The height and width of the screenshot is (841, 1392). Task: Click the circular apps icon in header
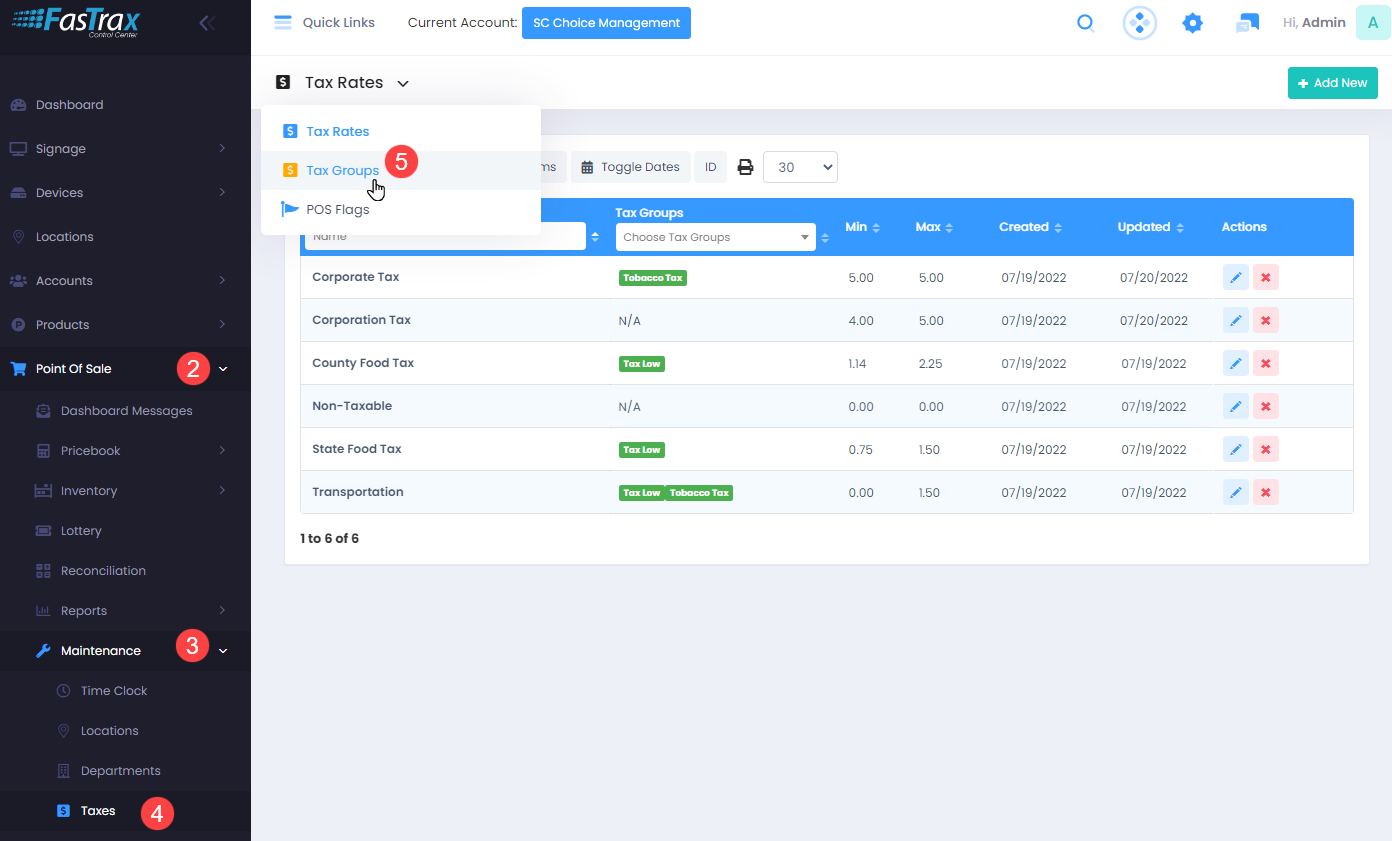point(1139,23)
